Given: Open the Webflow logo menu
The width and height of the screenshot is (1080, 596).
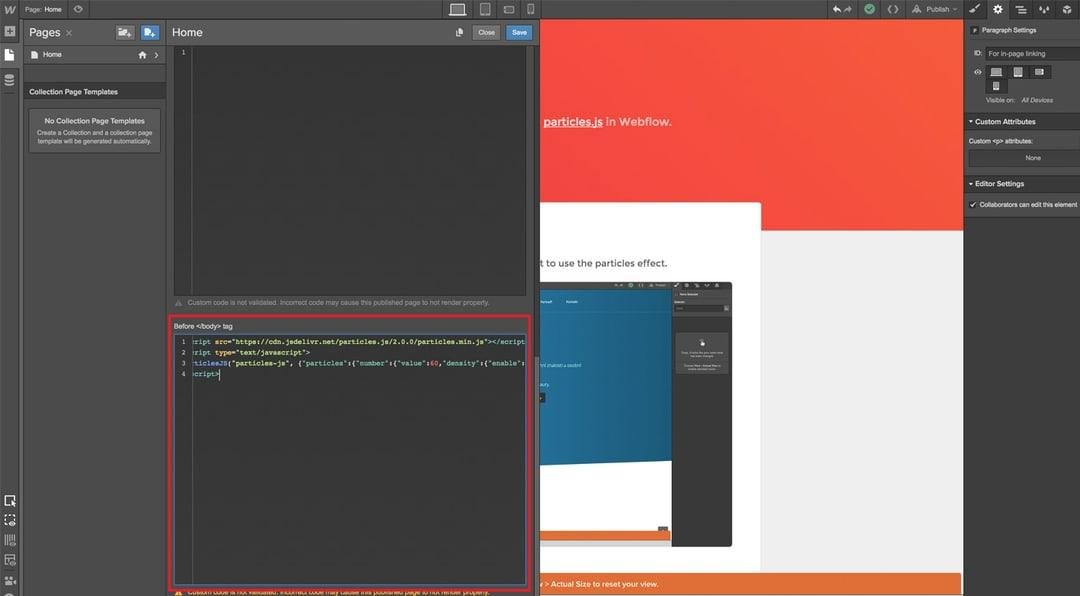Looking at the screenshot, I should pyautogui.click(x=10, y=10).
